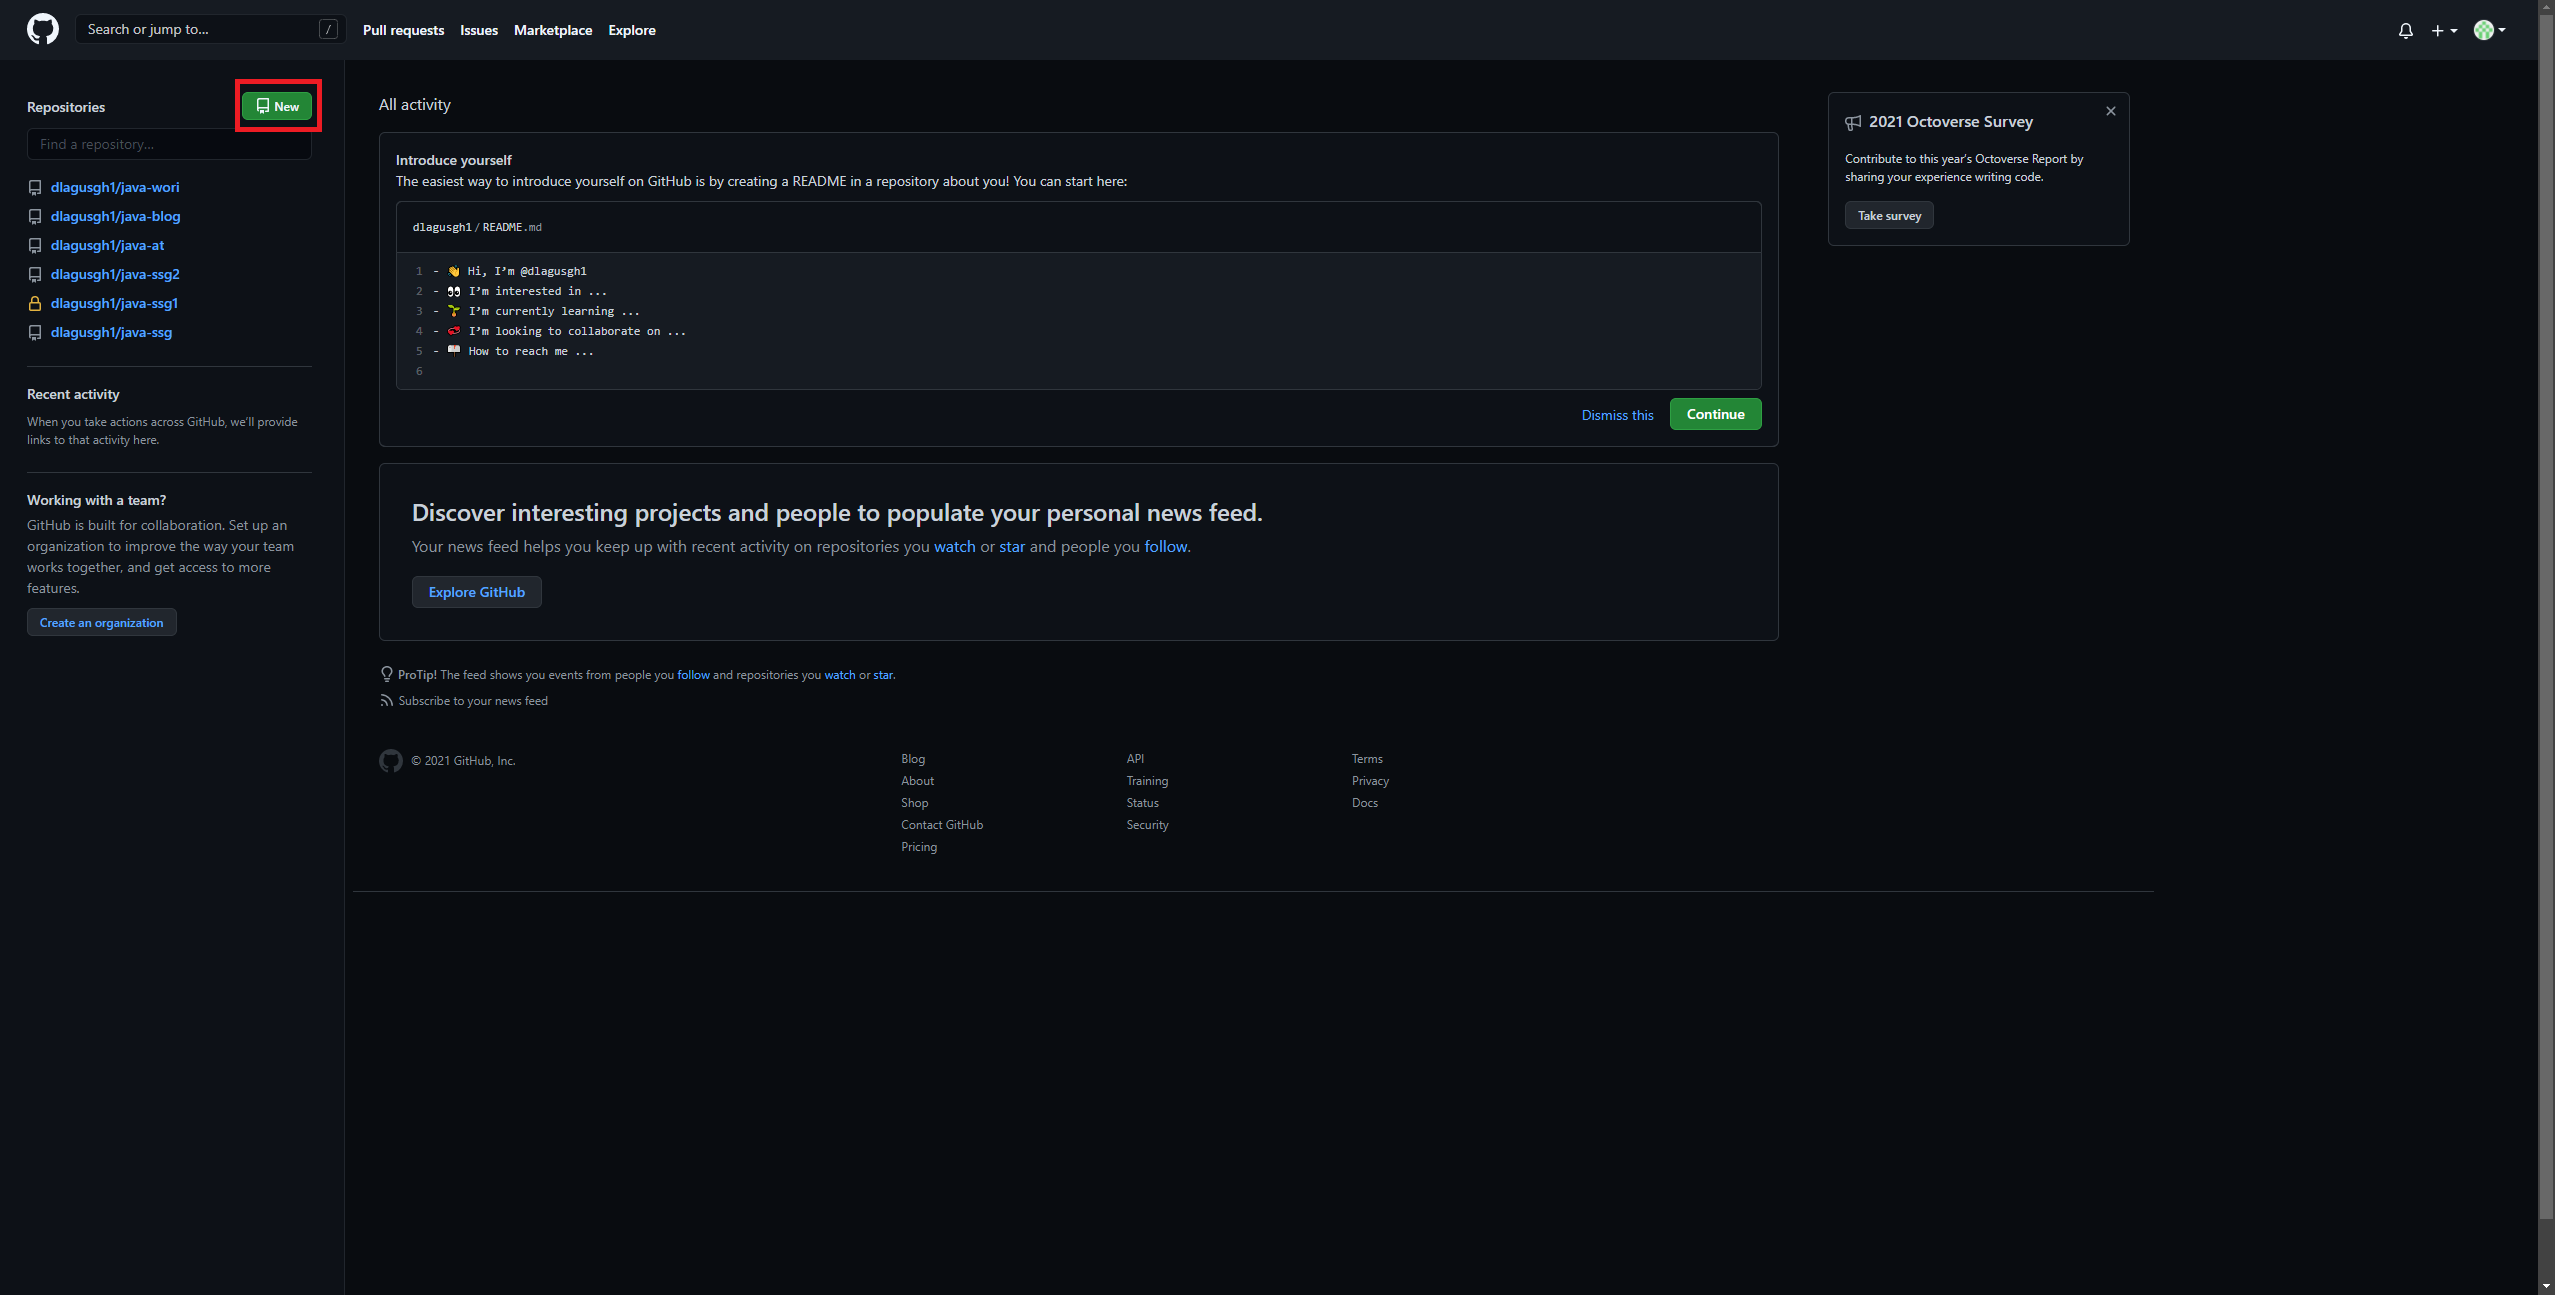The image size is (2555, 1295).
Task: Click the '2021 Octoverse Survey' title
Action: pos(1950,122)
